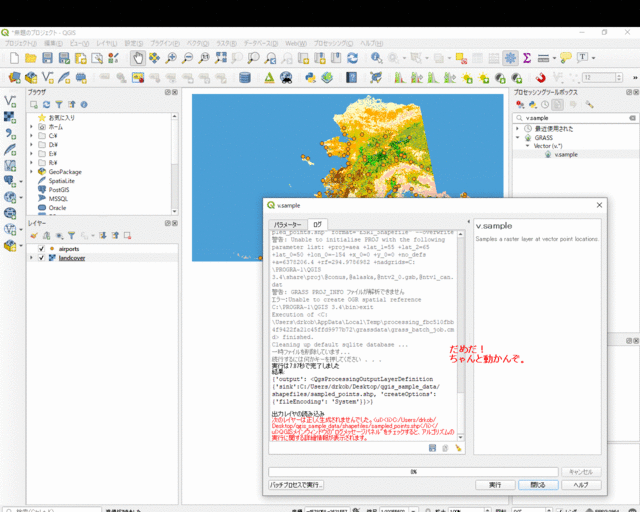
Task: Click the Browser panel scrollbar
Action: [x=174, y=164]
